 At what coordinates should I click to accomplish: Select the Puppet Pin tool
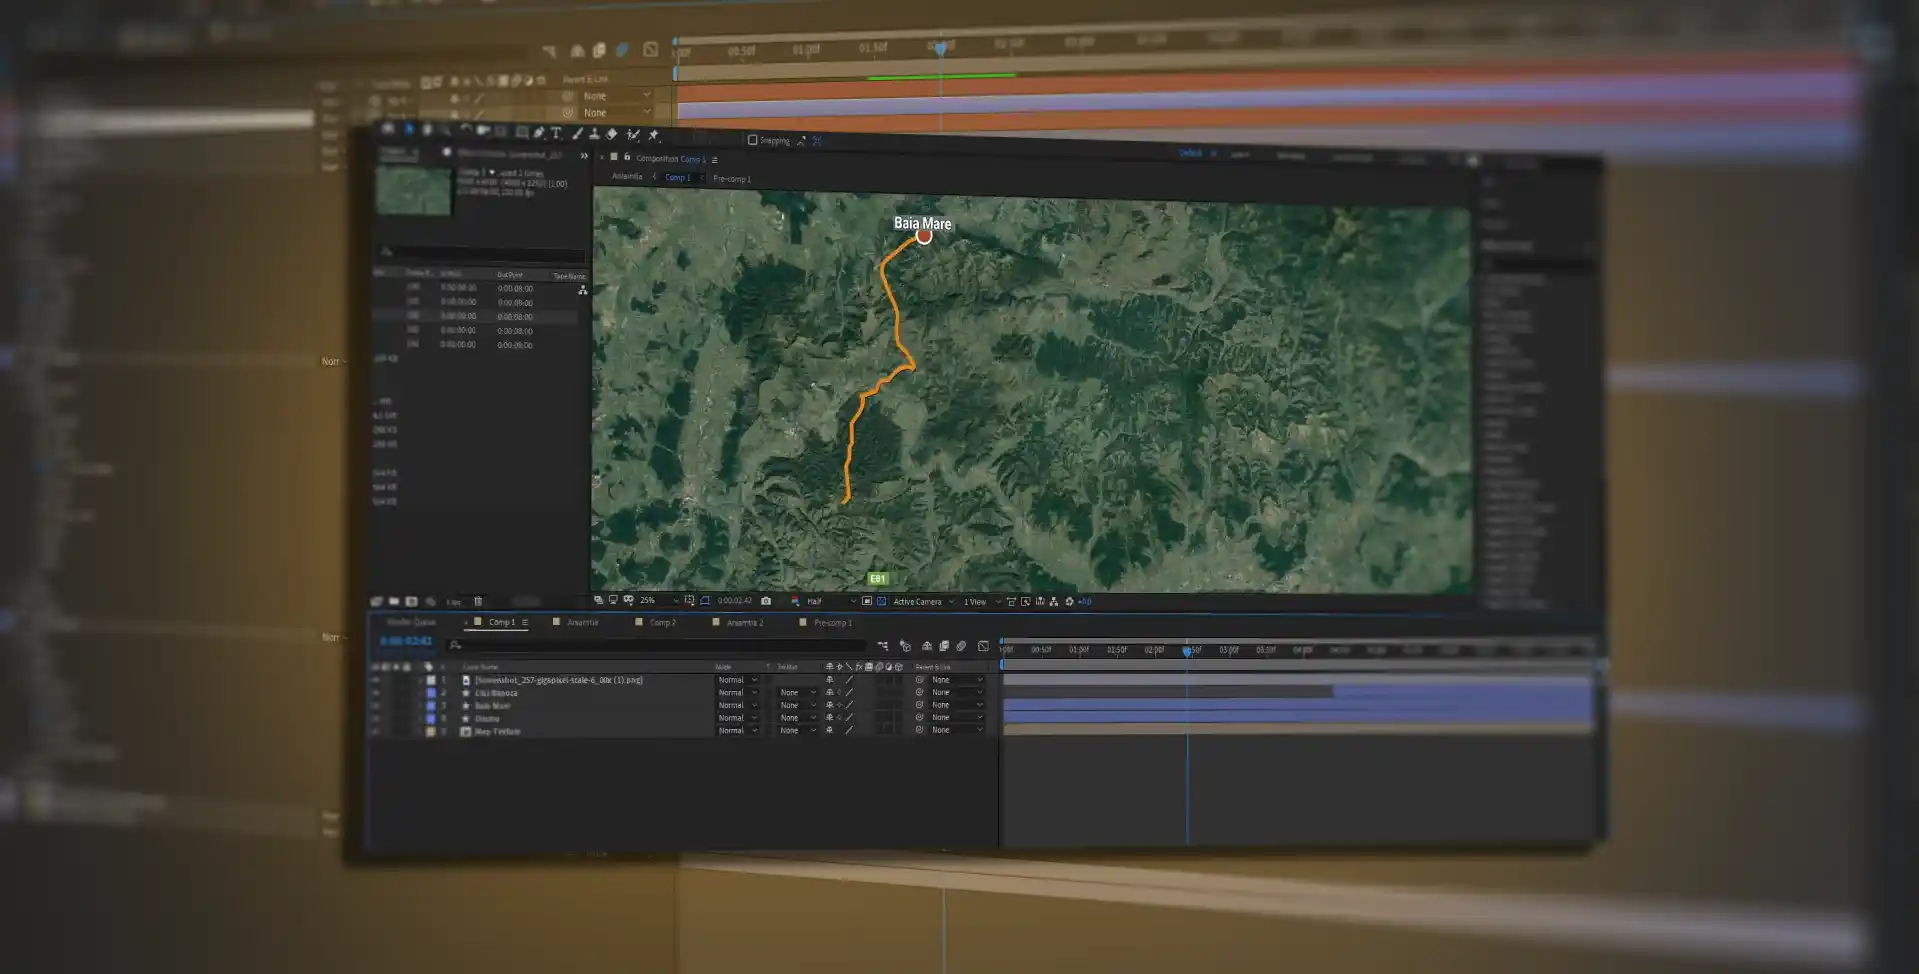(653, 135)
